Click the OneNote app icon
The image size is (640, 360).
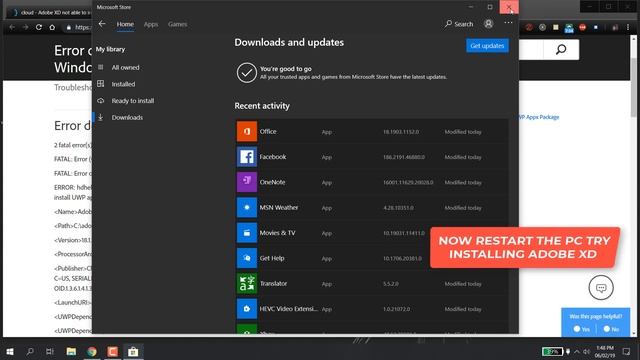pos(247,182)
